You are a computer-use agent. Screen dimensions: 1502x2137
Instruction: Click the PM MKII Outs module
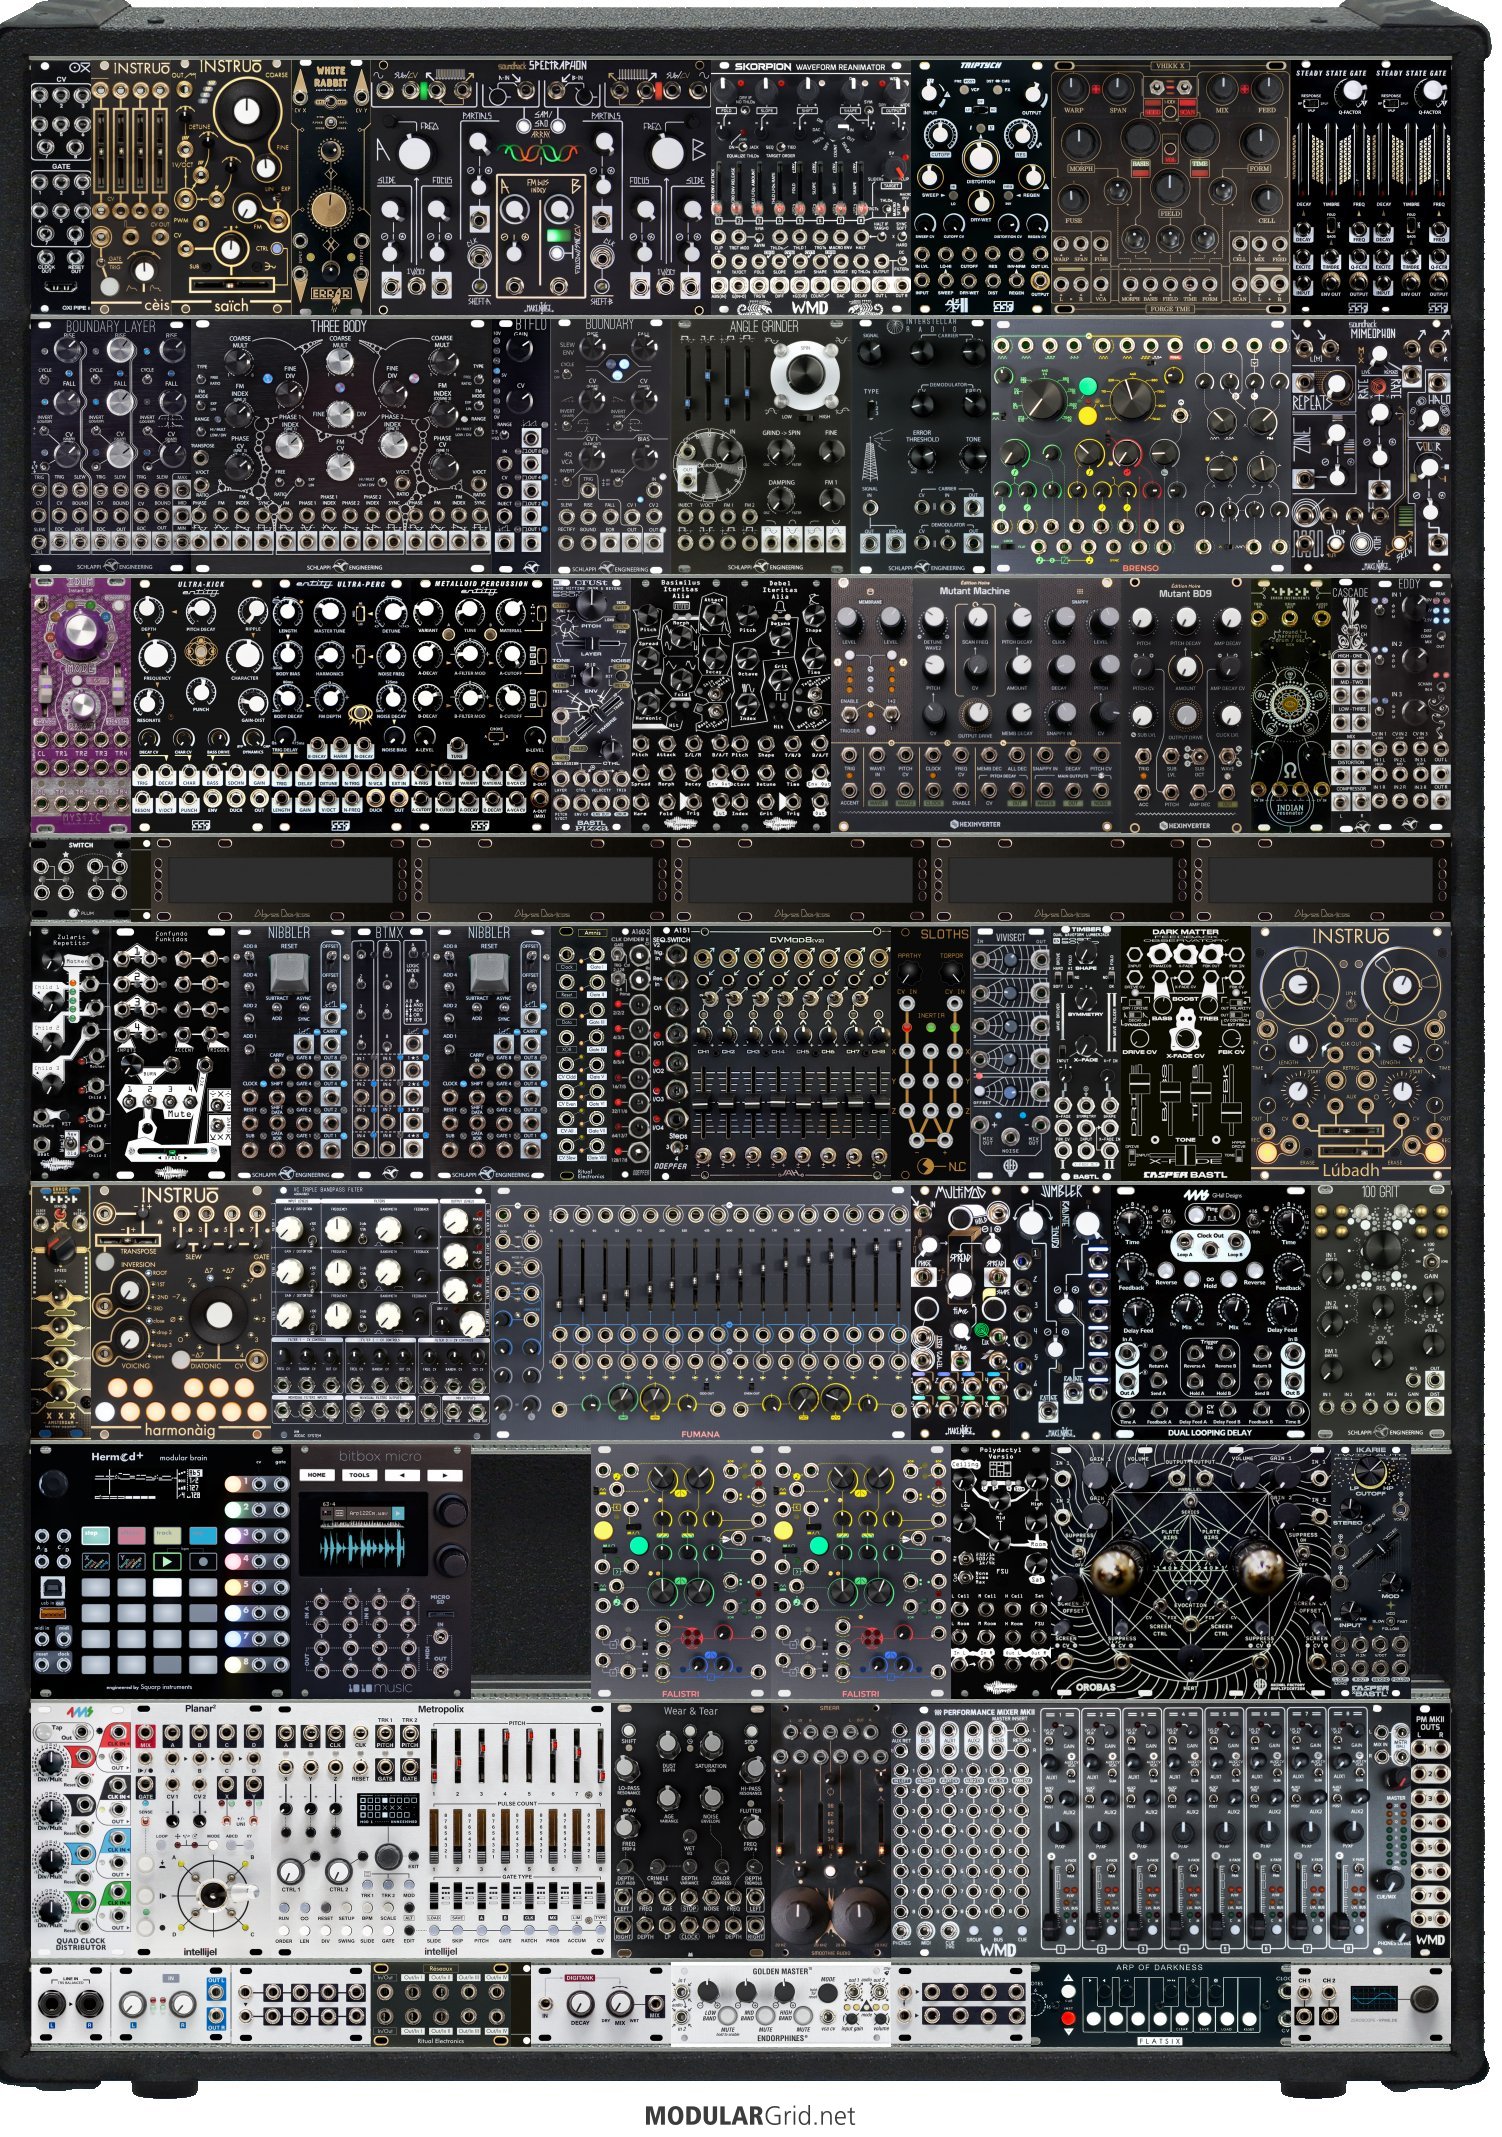pyautogui.click(x=1431, y=1830)
